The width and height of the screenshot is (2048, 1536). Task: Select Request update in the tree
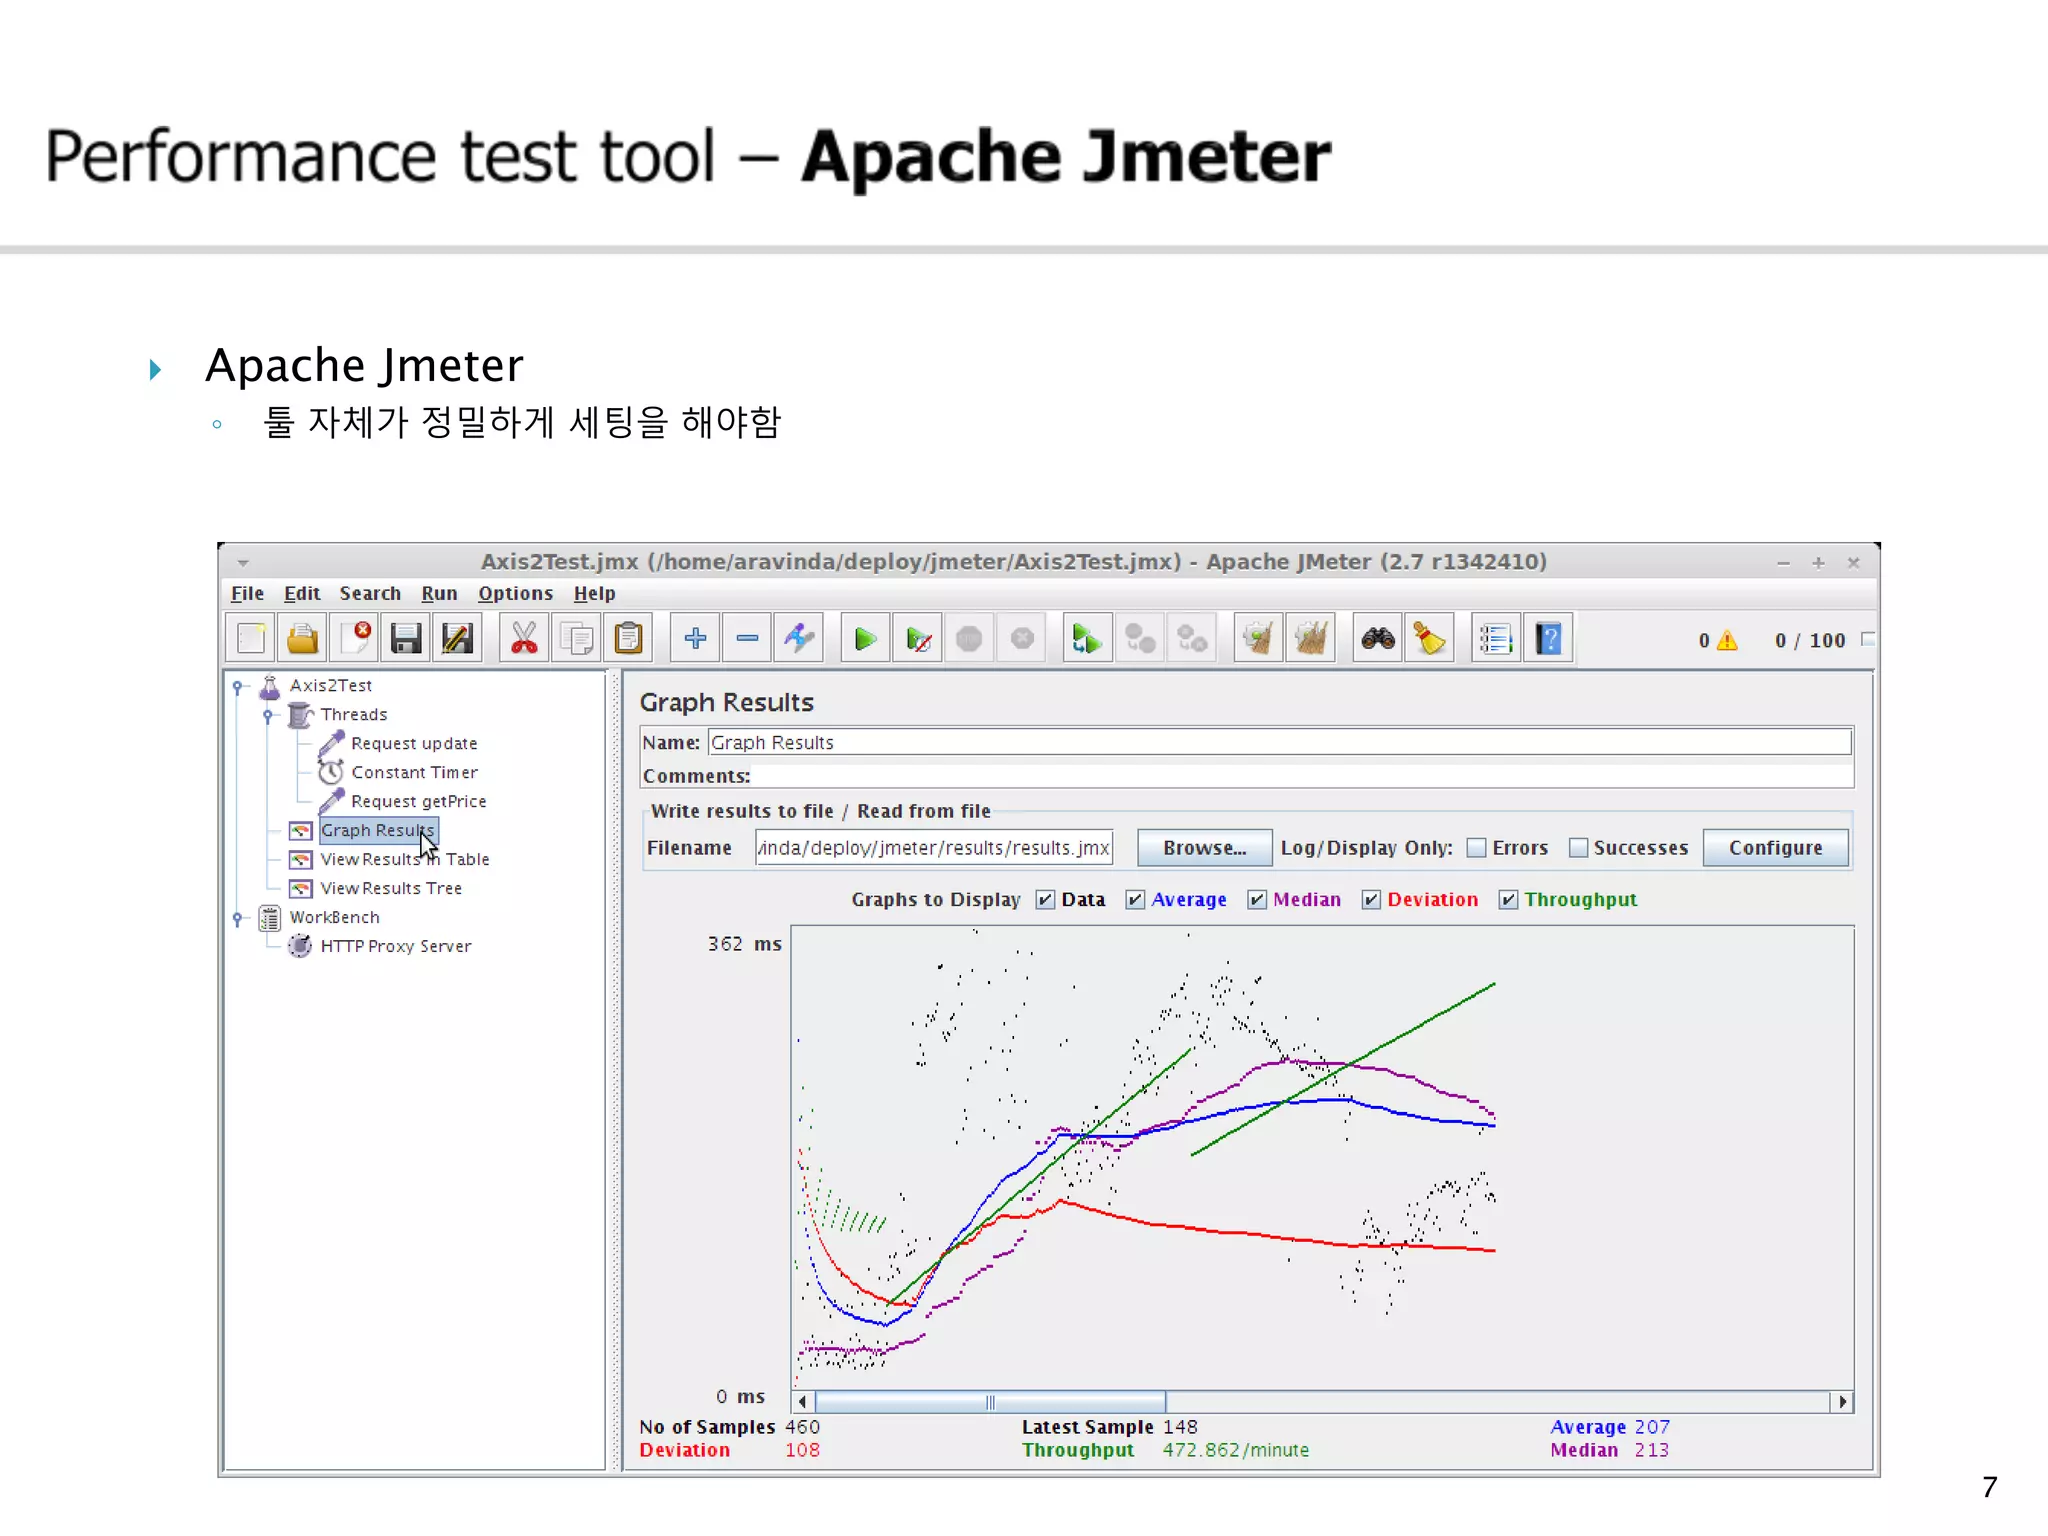pos(414,744)
